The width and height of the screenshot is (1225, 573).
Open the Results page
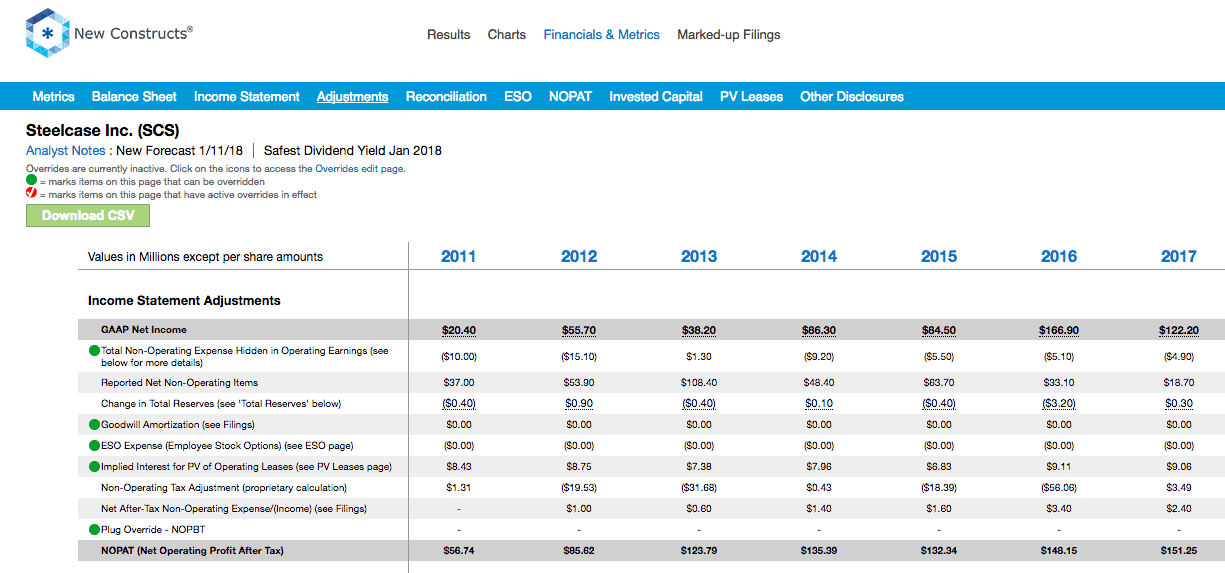448,34
